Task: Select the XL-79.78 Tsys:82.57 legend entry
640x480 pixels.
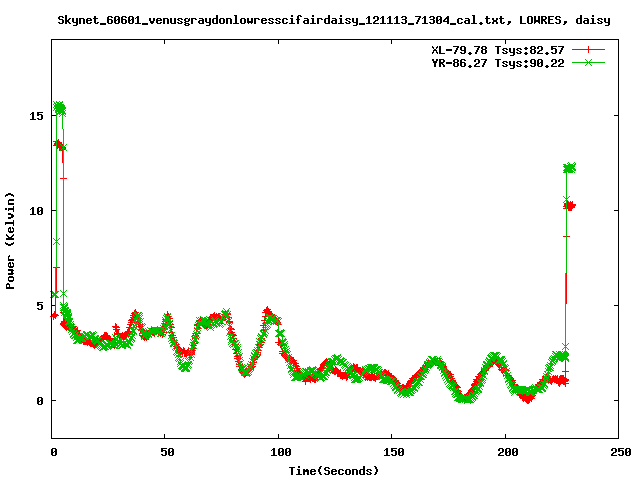Action: (x=498, y=50)
